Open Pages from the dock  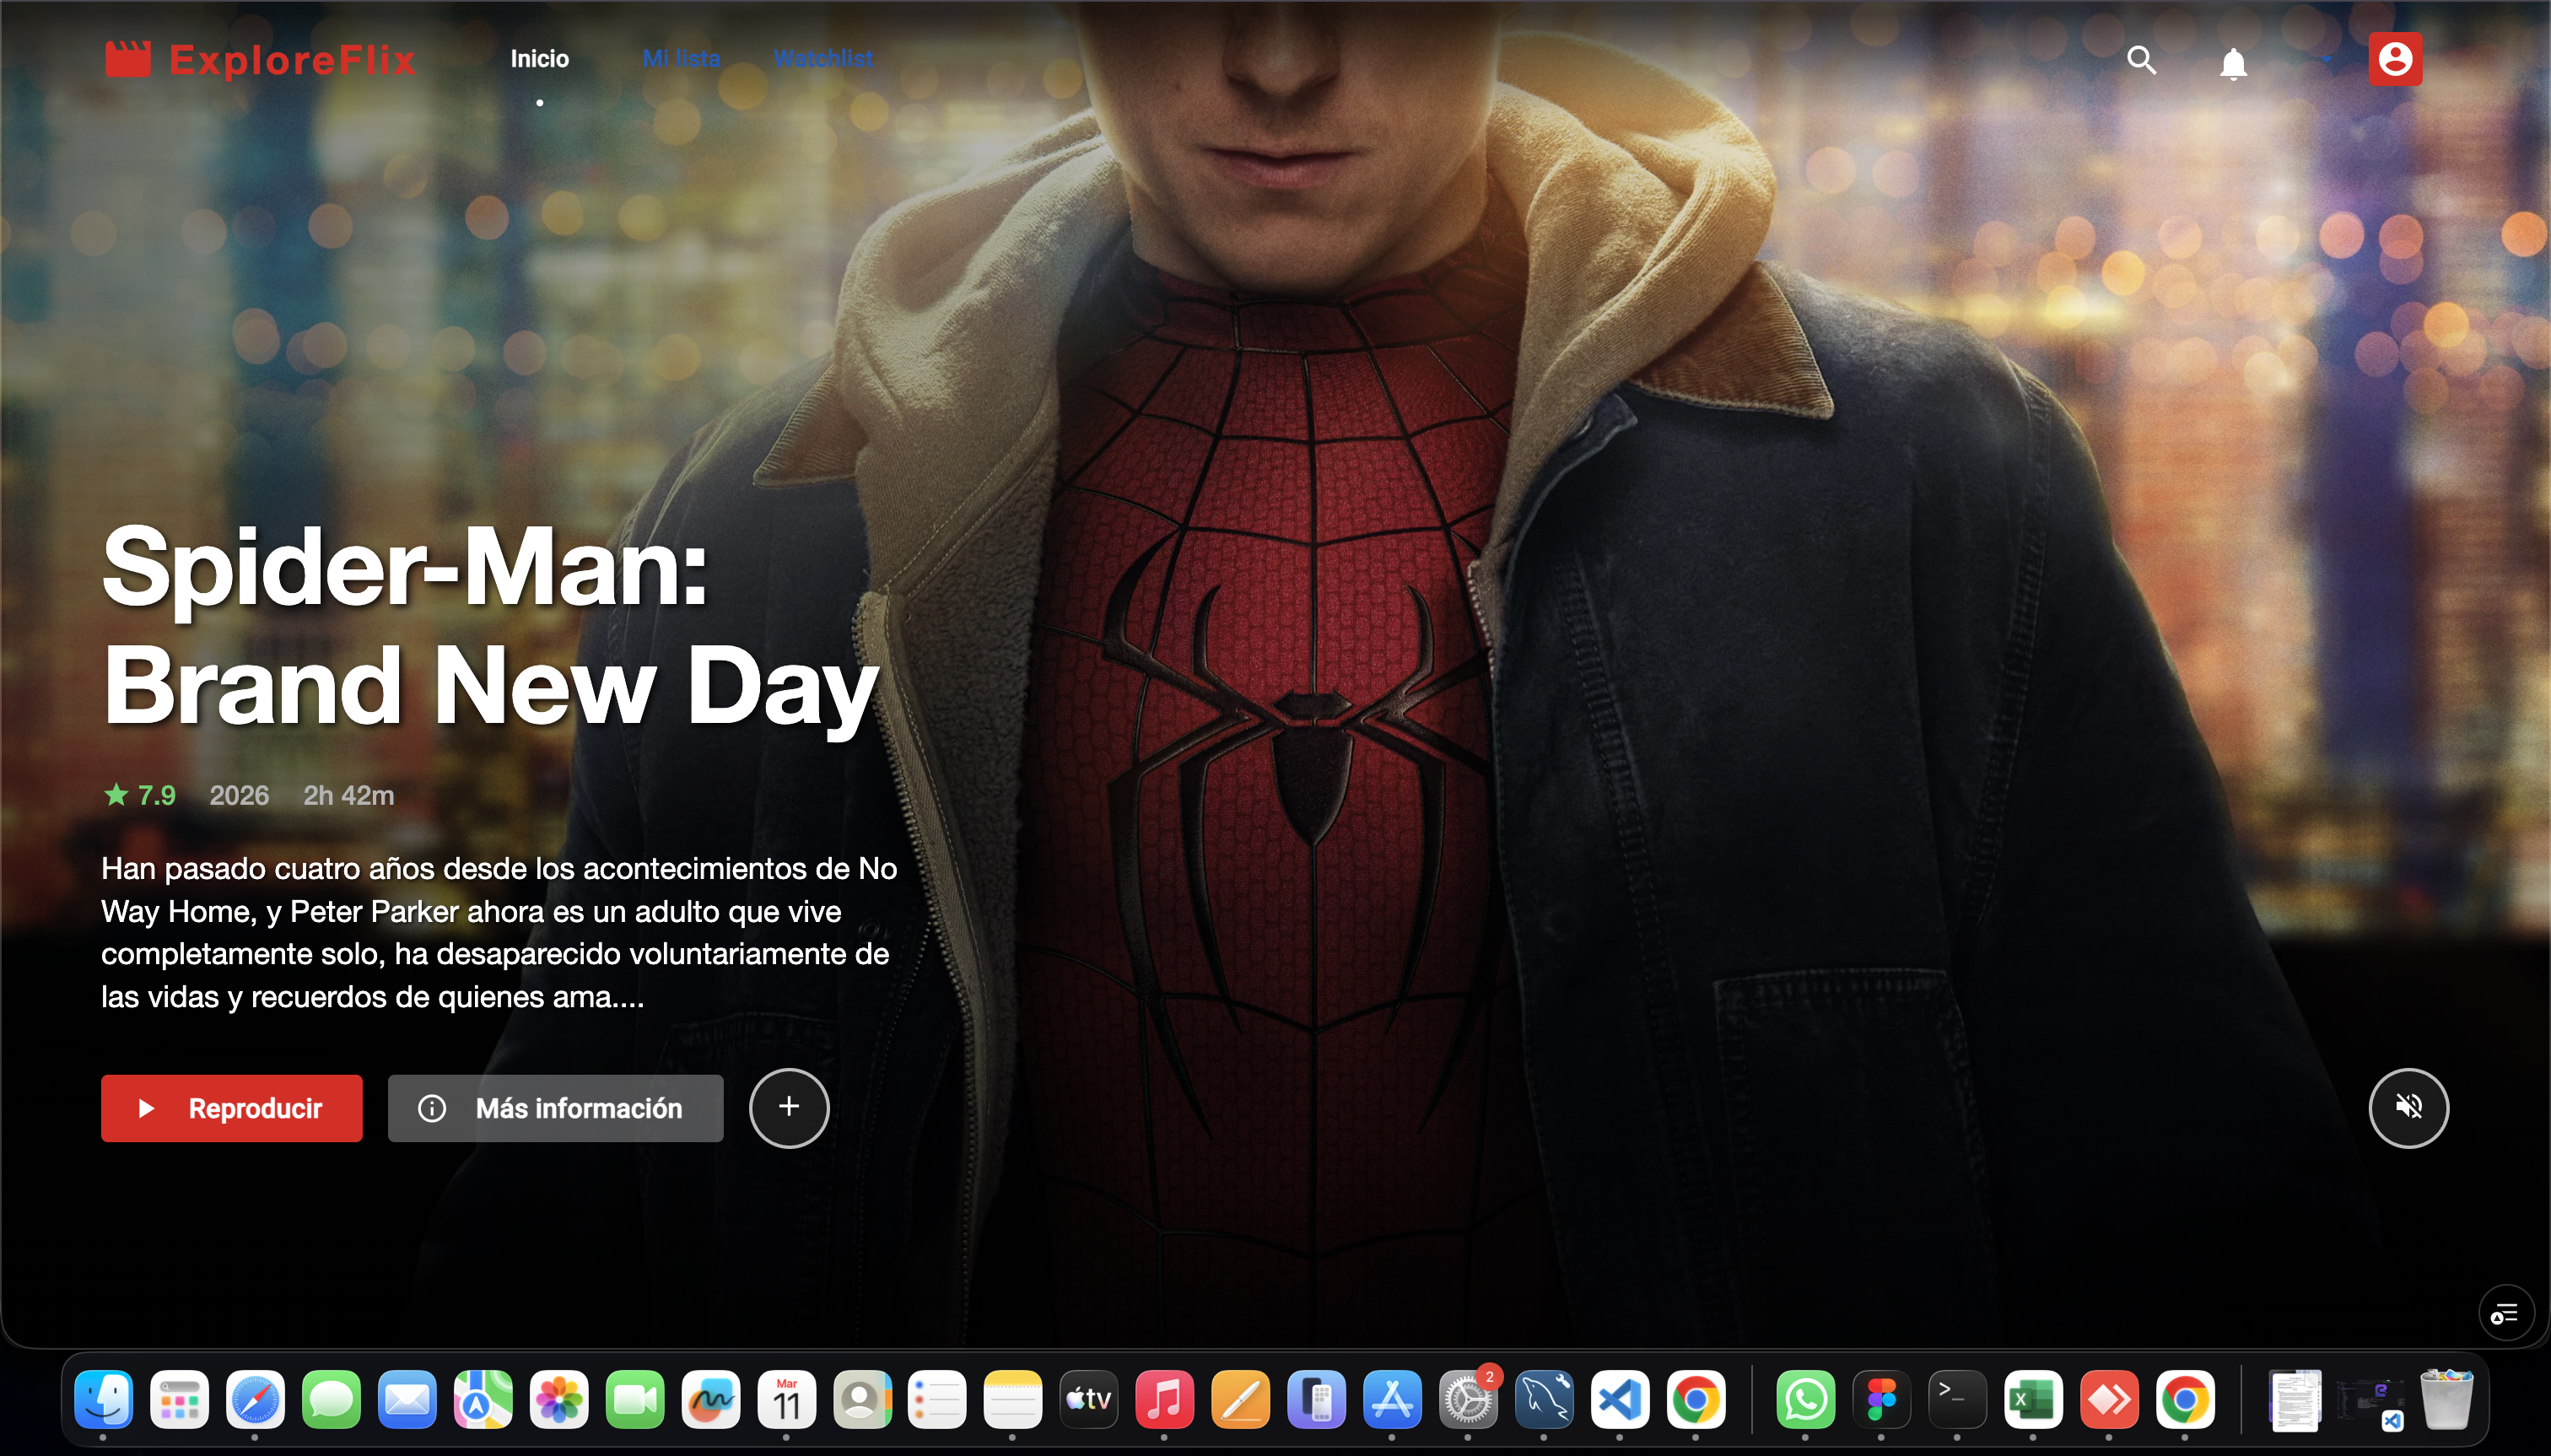coord(1241,1399)
